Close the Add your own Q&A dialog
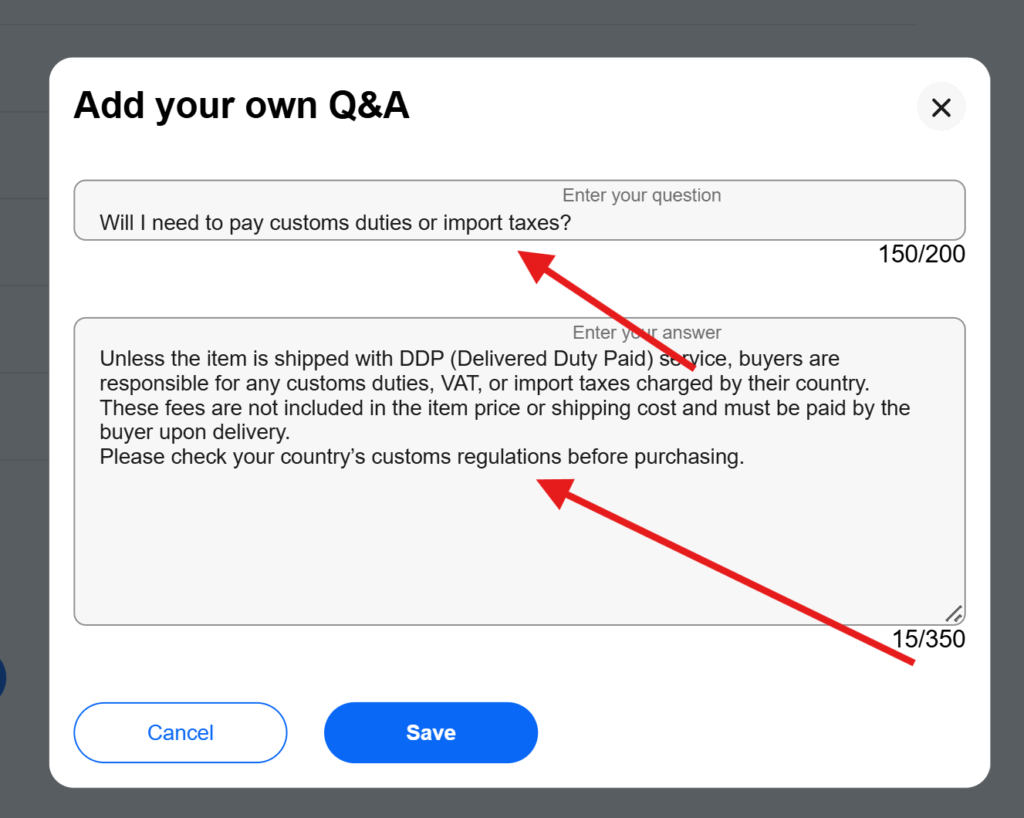 pos(941,108)
